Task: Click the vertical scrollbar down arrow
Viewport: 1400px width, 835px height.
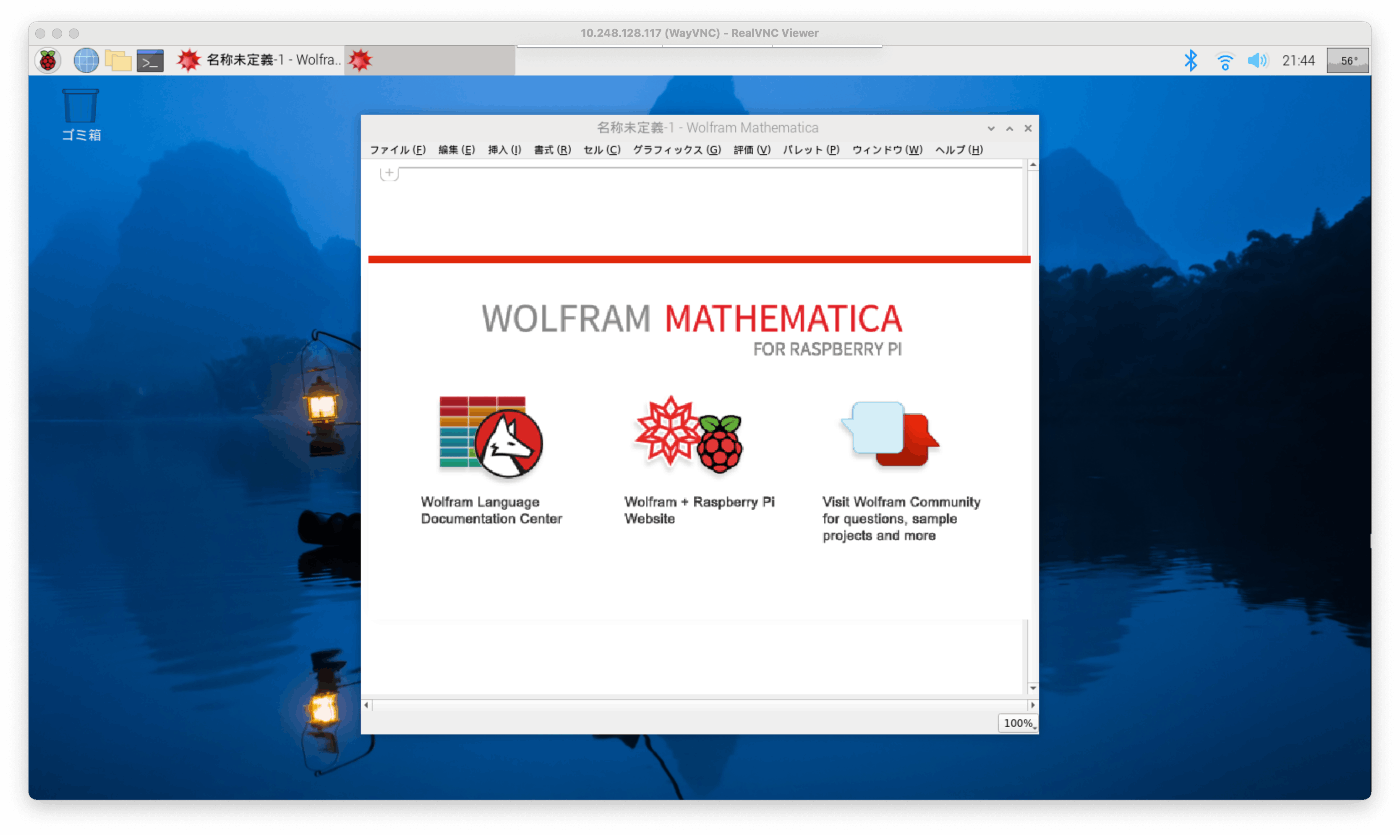Action: pos(1033,689)
